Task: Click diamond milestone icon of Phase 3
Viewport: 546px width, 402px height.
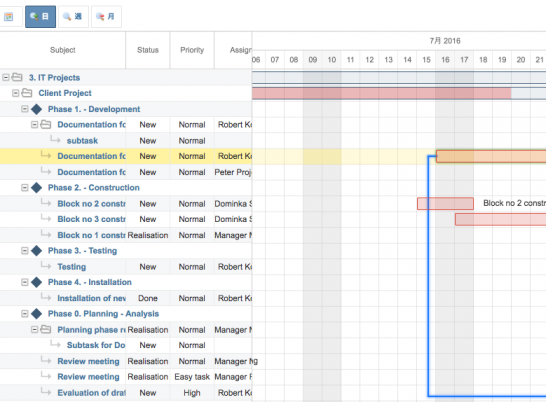Action: click(x=36, y=251)
